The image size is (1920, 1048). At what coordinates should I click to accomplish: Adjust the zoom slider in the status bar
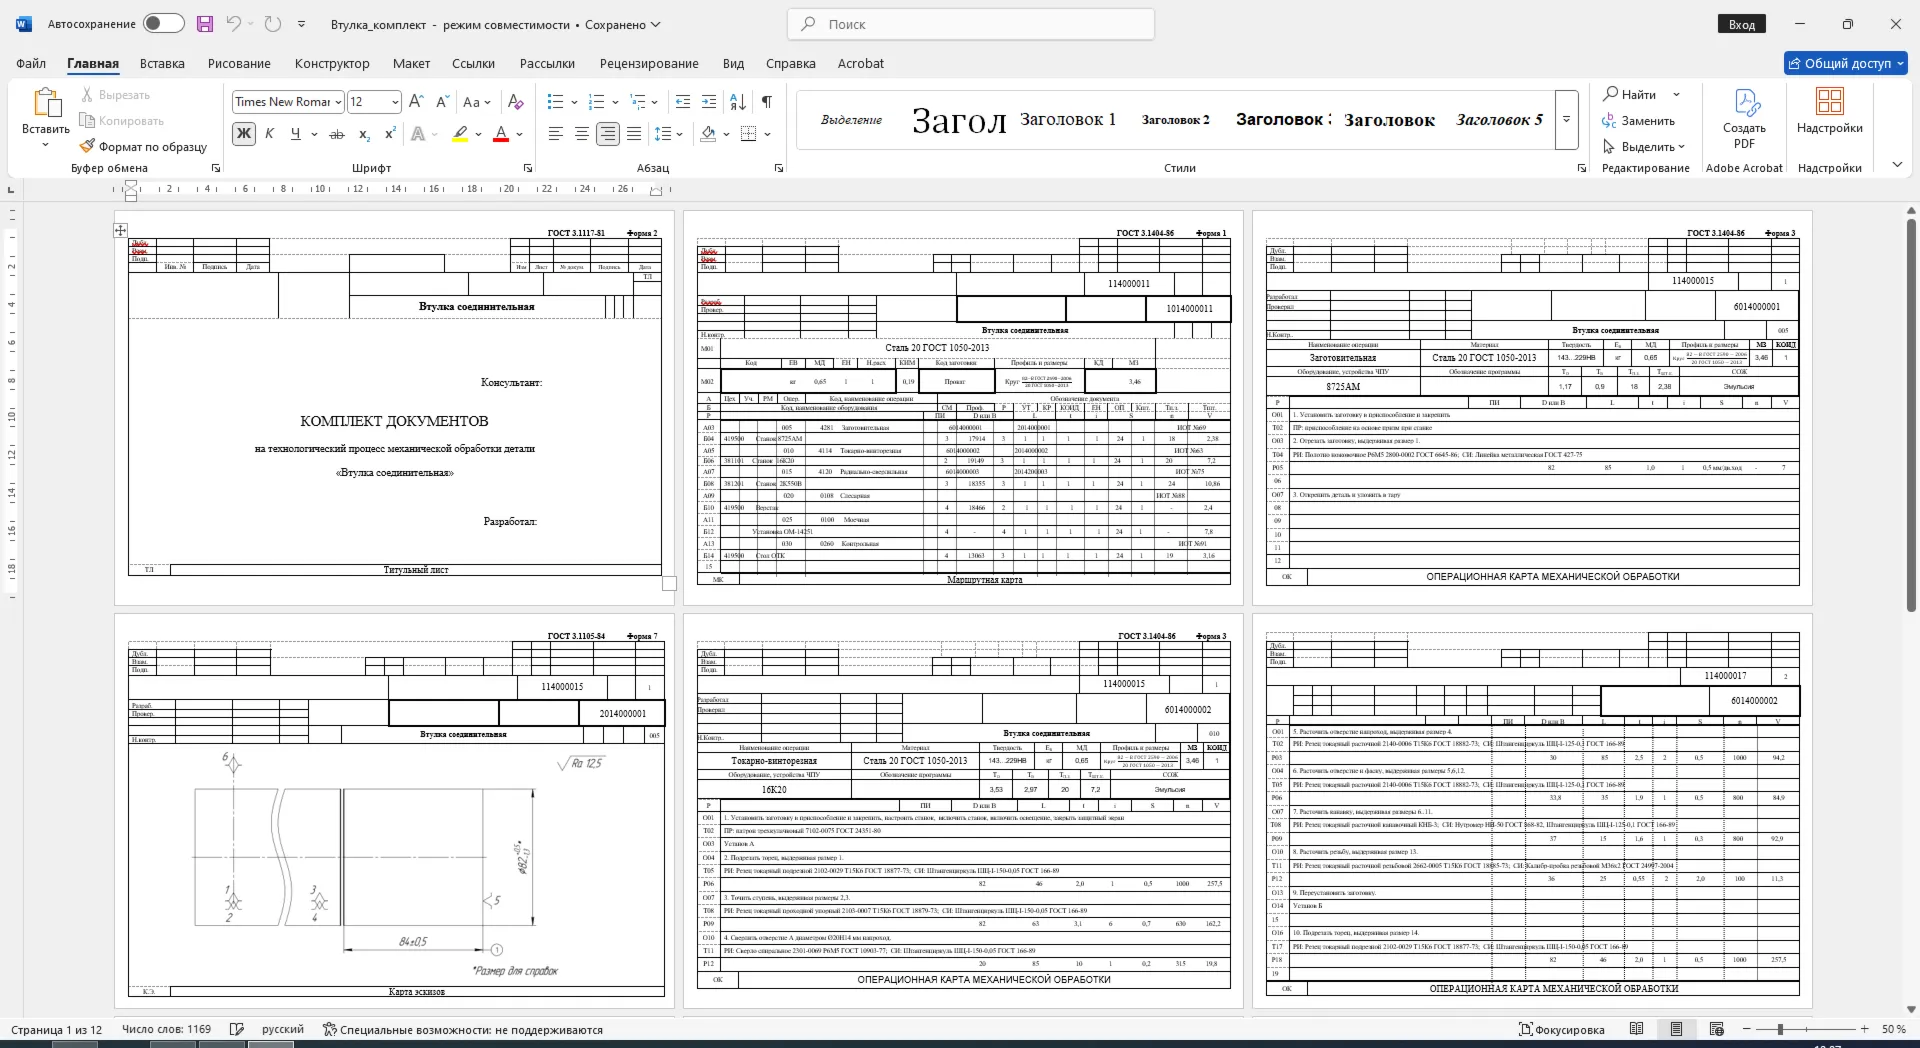[1780, 1029]
